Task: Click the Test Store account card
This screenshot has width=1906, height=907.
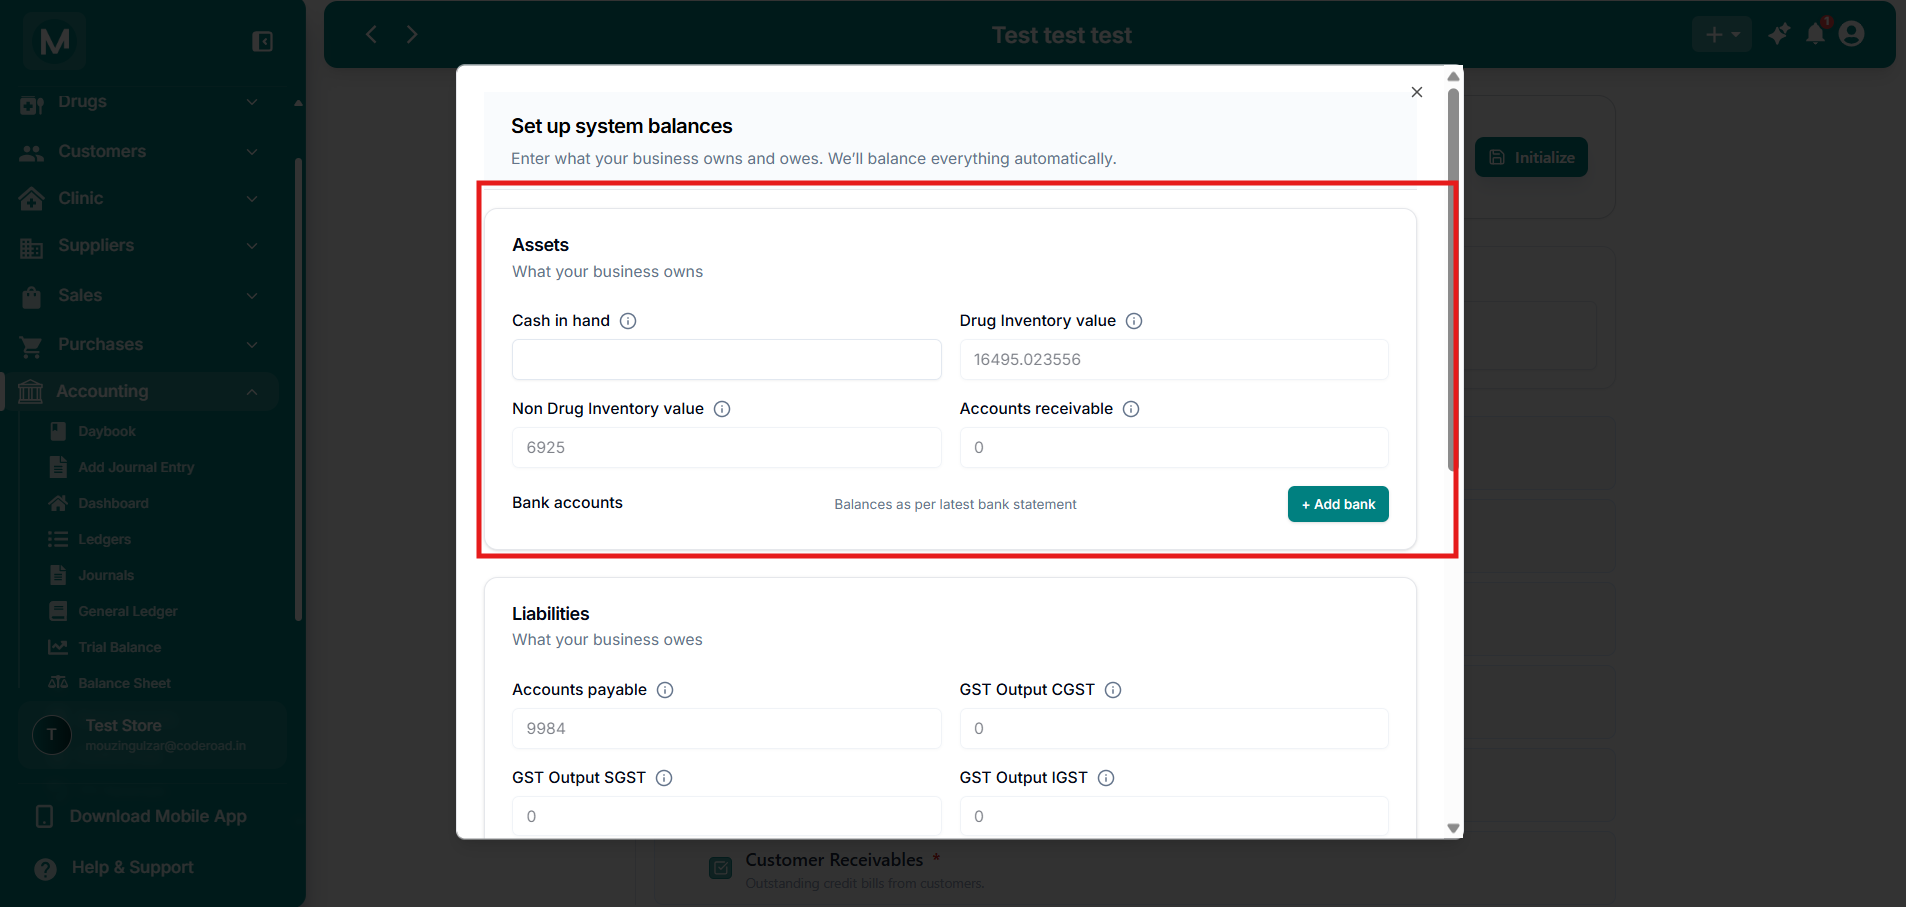Action: pos(152,735)
